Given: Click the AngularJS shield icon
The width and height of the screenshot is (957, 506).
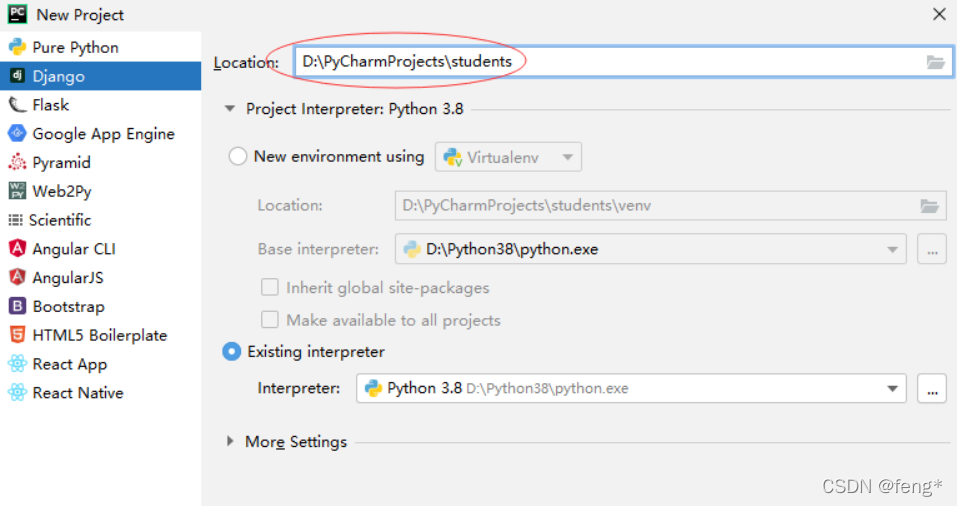Looking at the screenshot, I should click(x=17, y=277).
